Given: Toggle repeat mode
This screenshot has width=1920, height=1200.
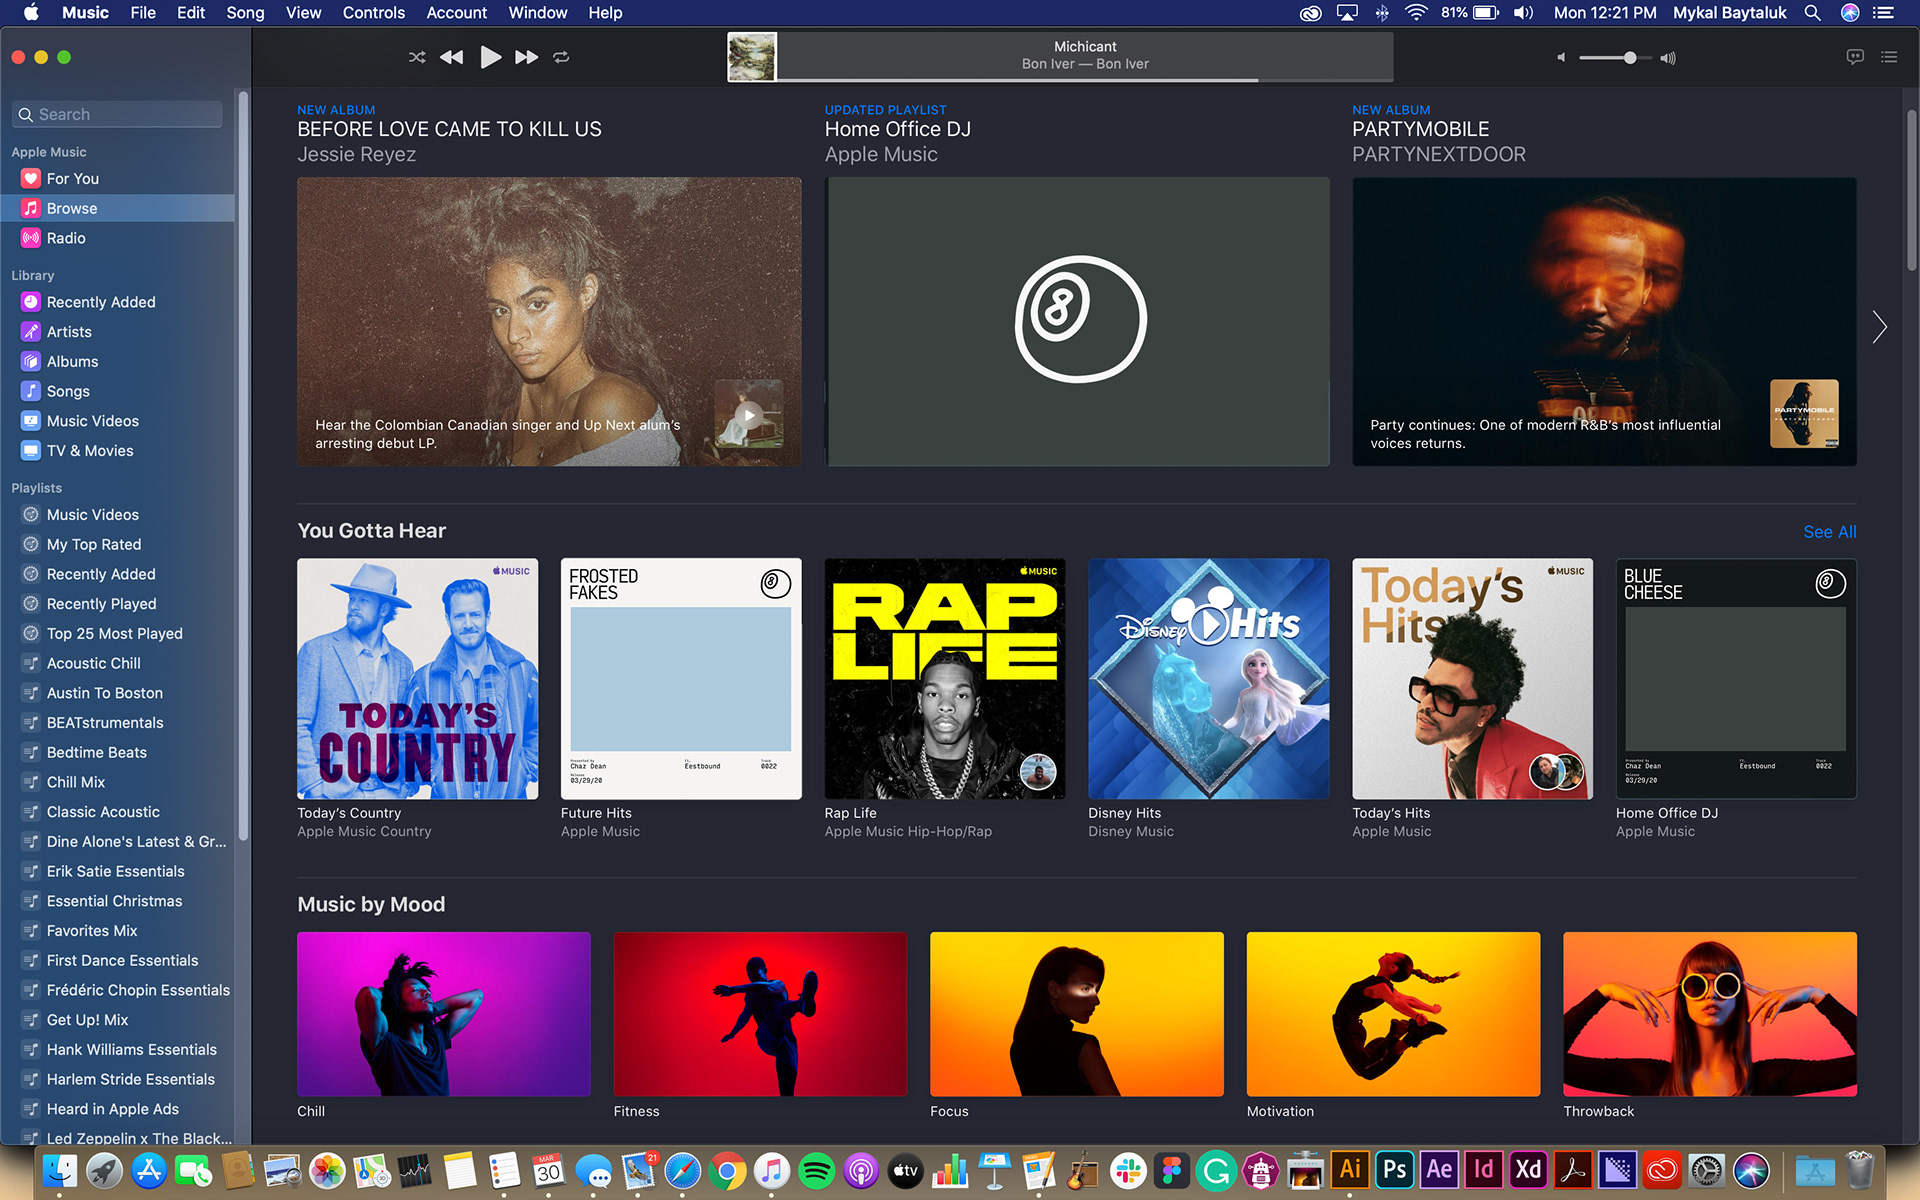Looking at the screenshot, I should point(561,57).
